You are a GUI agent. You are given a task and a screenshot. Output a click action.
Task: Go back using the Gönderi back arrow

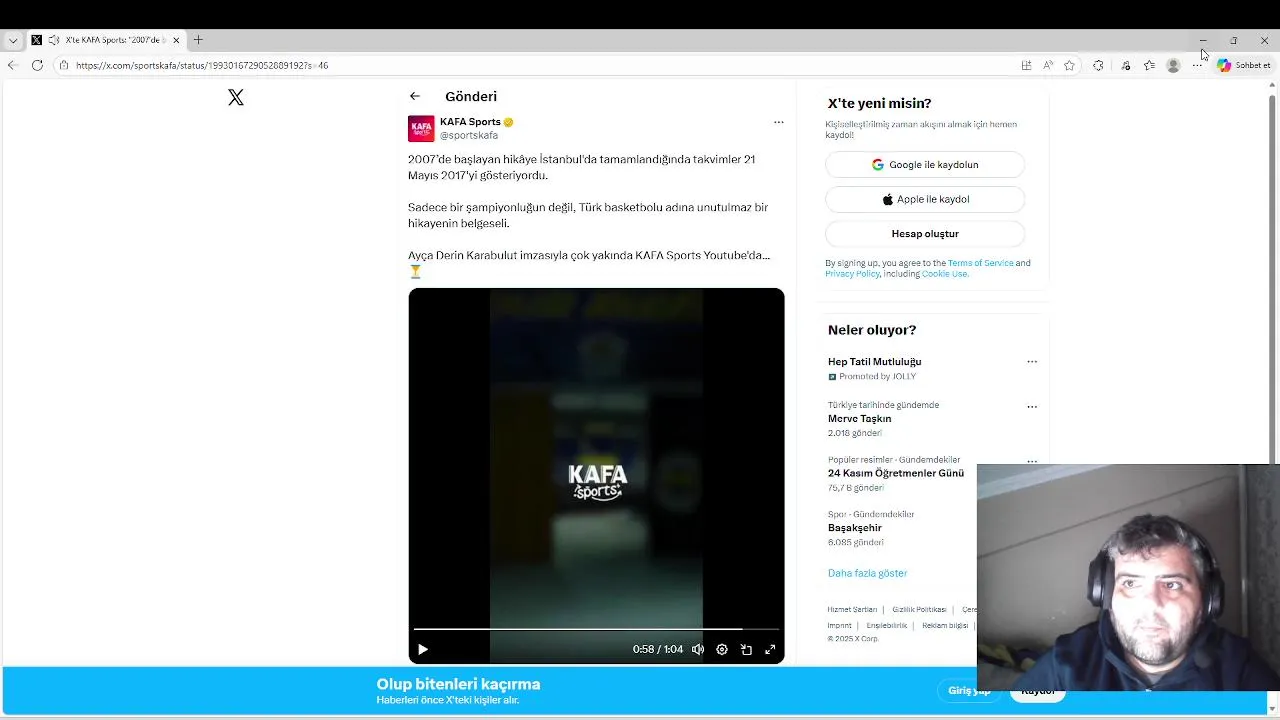415,96
